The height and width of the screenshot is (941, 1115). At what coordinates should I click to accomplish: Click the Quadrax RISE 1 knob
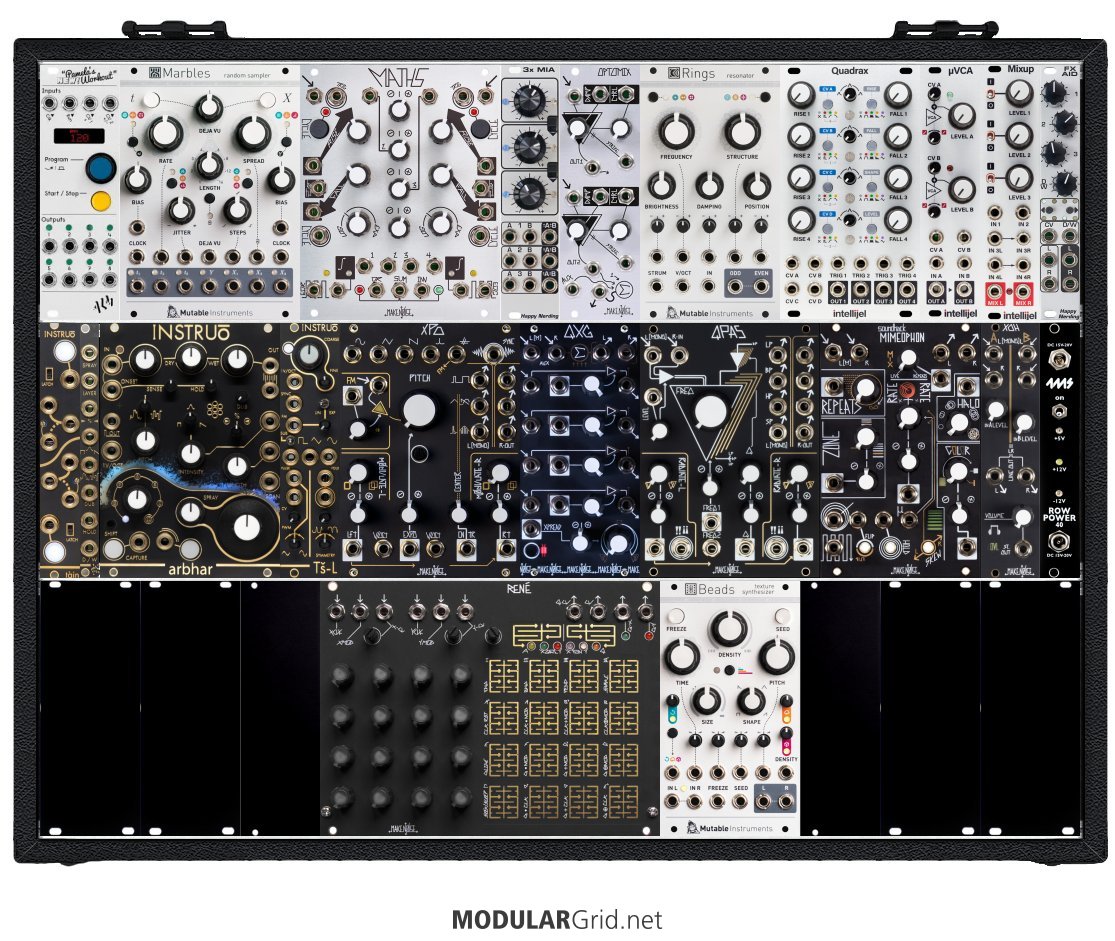[x=801, y=95]
